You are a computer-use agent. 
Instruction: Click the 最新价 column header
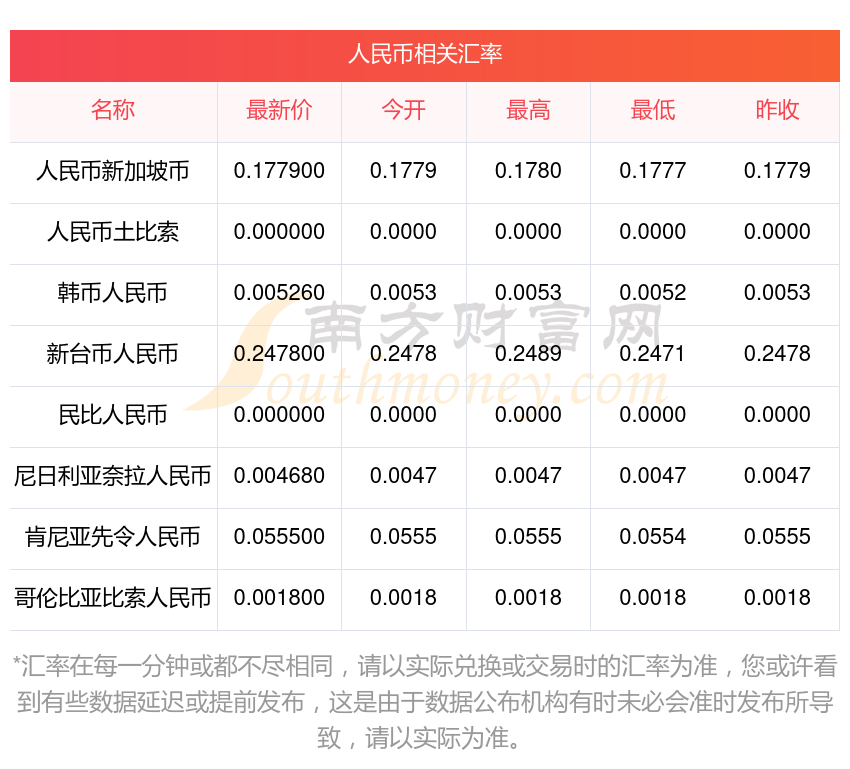pos(279,110)
